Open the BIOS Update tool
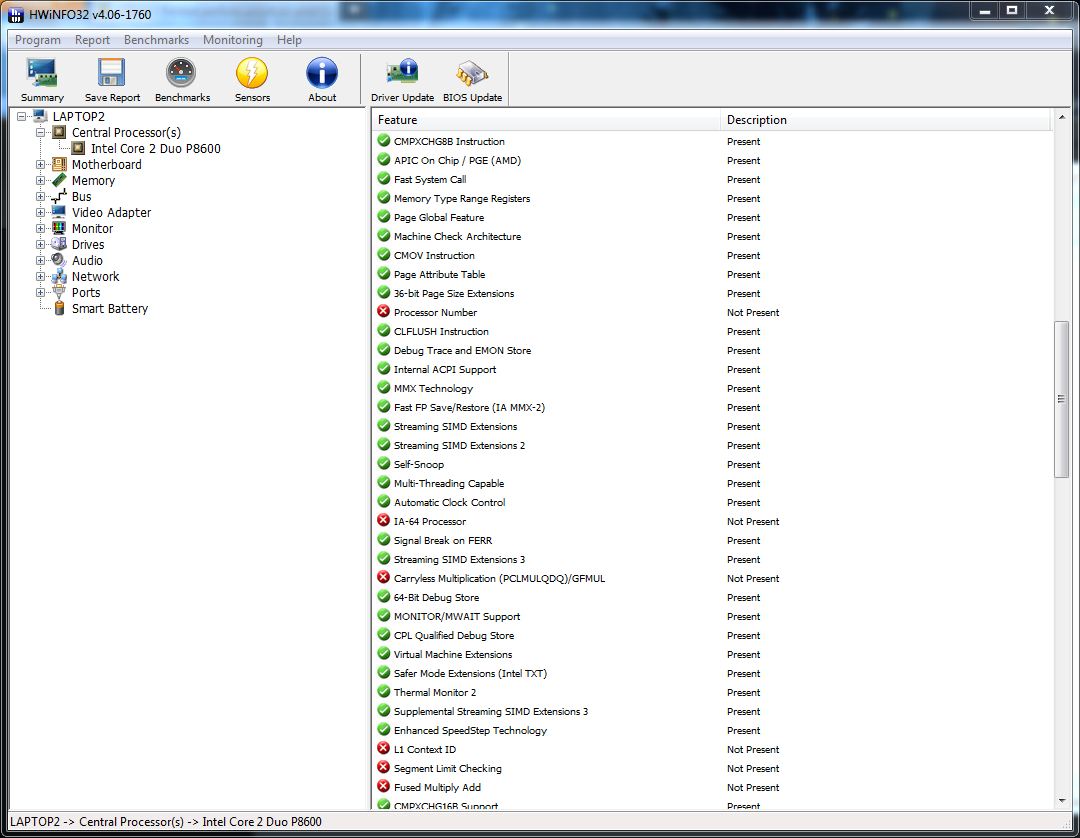The height and width of the screenshot is (838, 1080). (472, 79)
